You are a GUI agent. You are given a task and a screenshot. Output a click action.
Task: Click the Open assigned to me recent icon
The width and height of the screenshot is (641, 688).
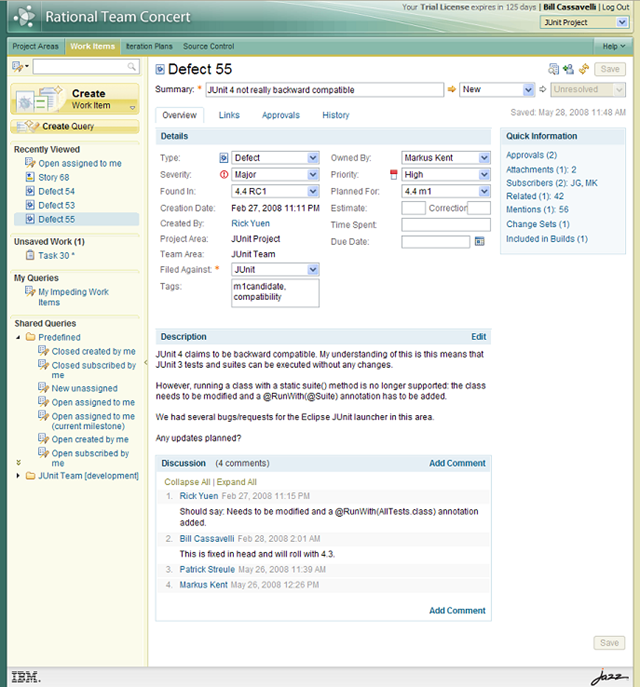30,163
